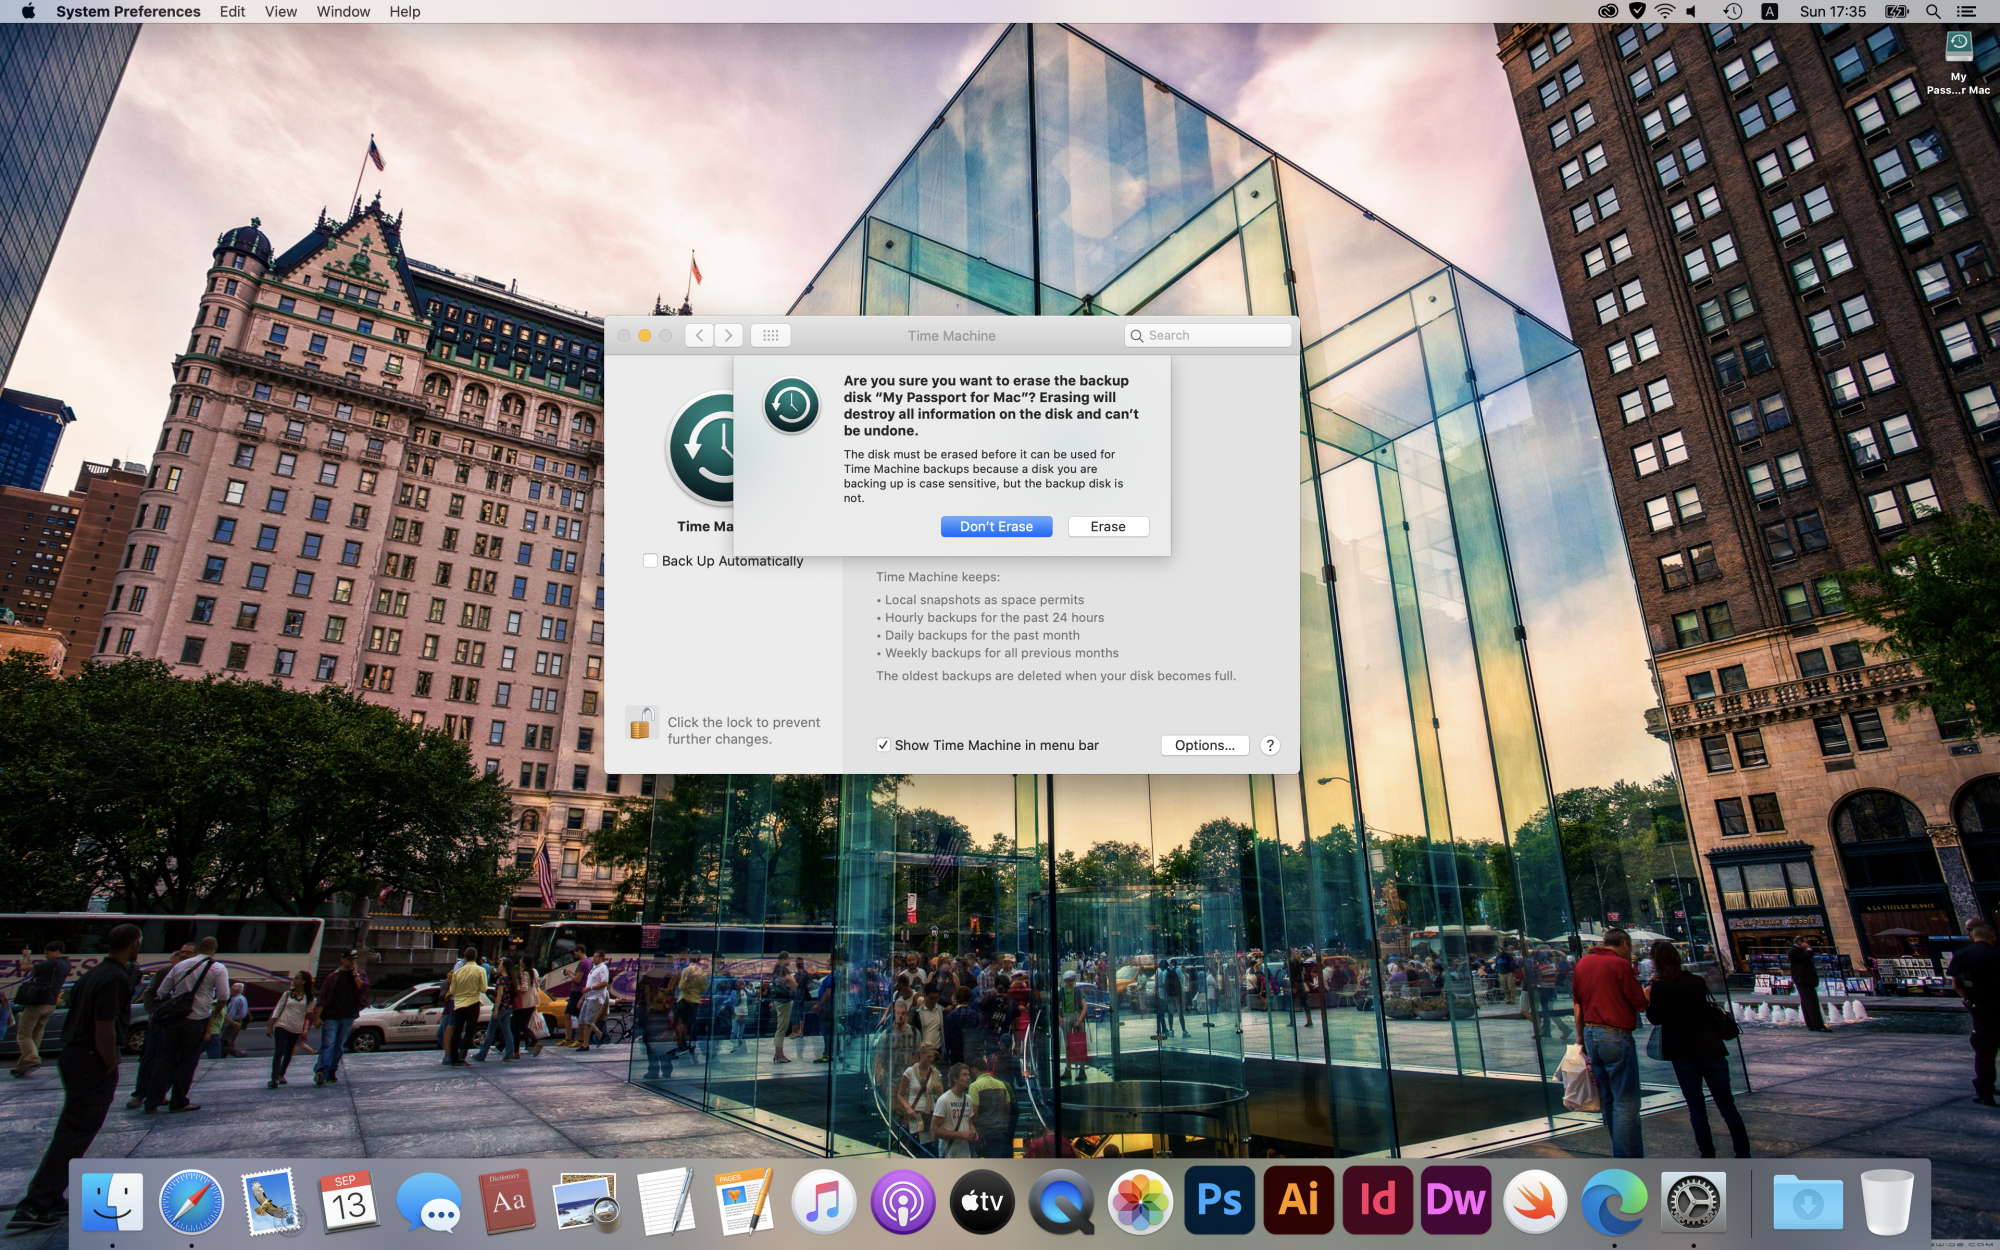Image resolution: width=2000 pixels, height=1250 pixels.
Task: Open the Time Machine menu bar icon
Action: pos(1733,11)
